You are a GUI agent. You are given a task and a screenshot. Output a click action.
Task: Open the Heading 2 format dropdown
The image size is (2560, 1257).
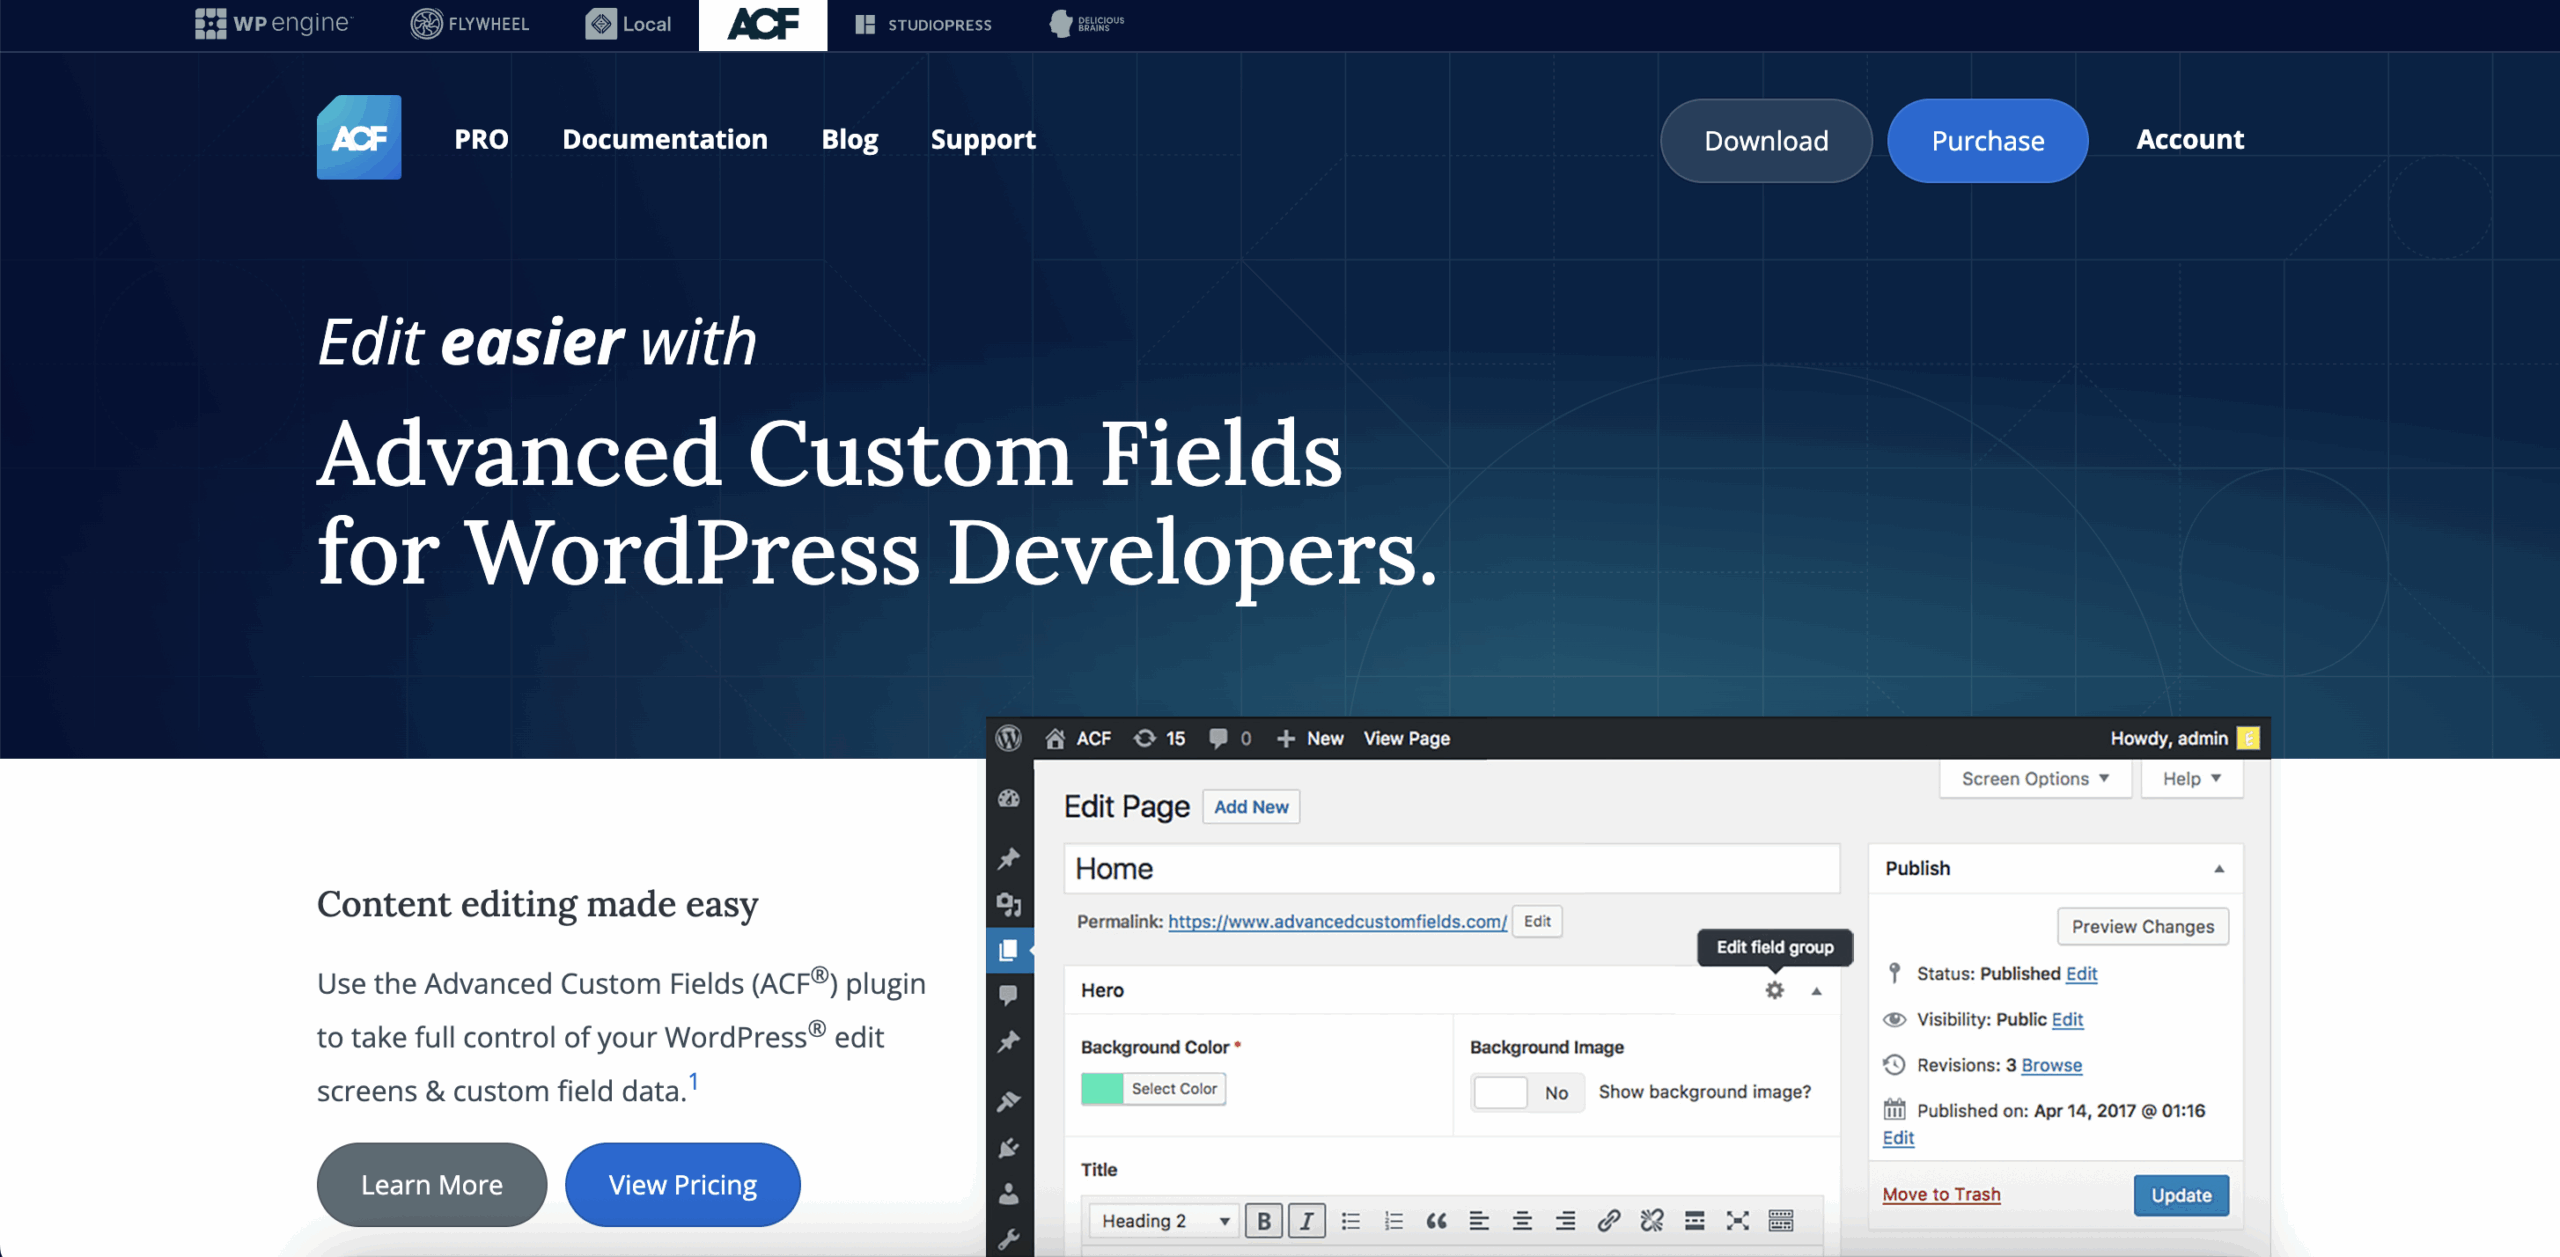(x=1164, y=1220)
